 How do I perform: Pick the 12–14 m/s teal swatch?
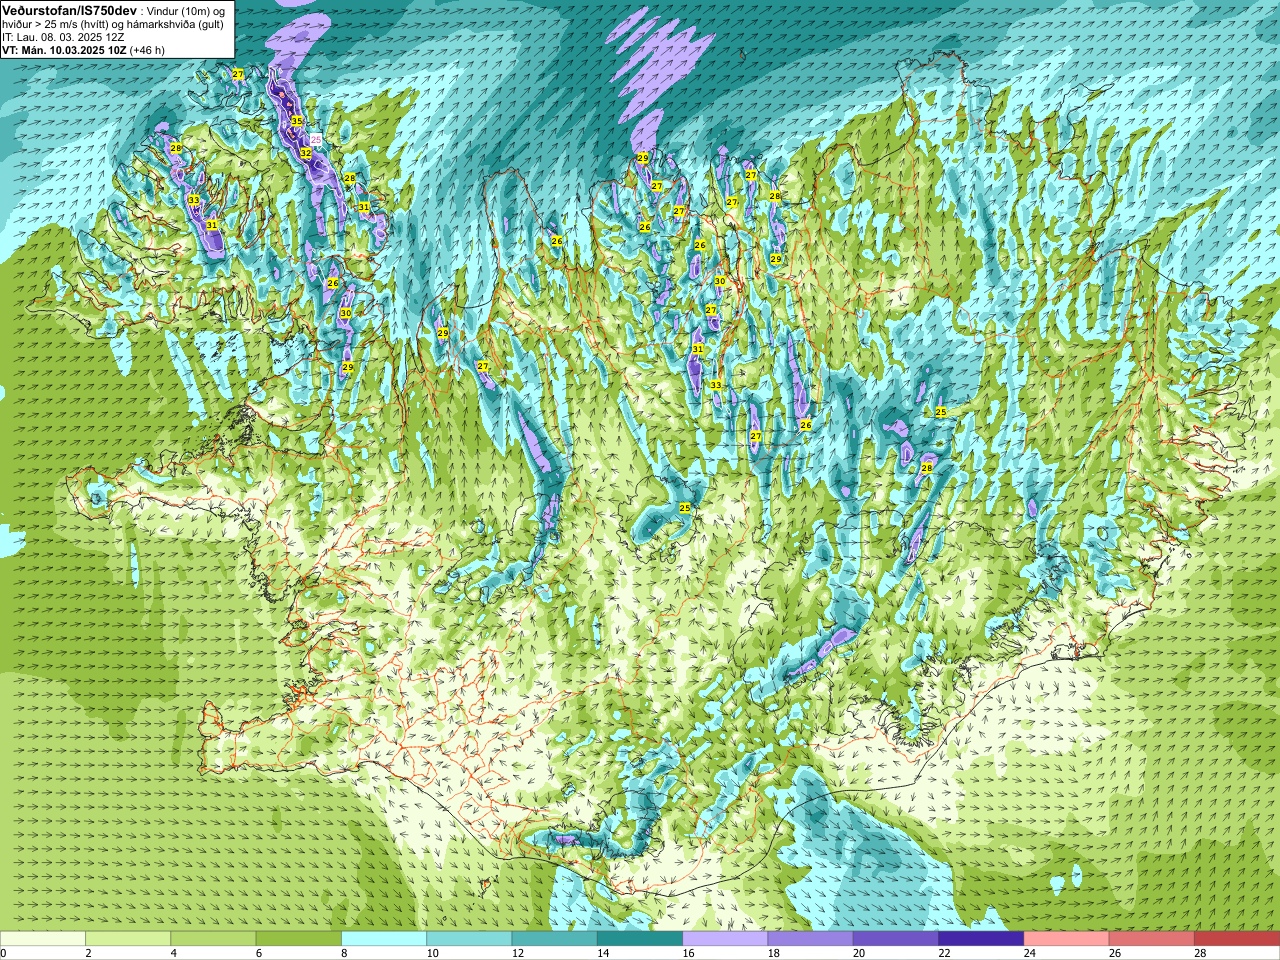555,939
